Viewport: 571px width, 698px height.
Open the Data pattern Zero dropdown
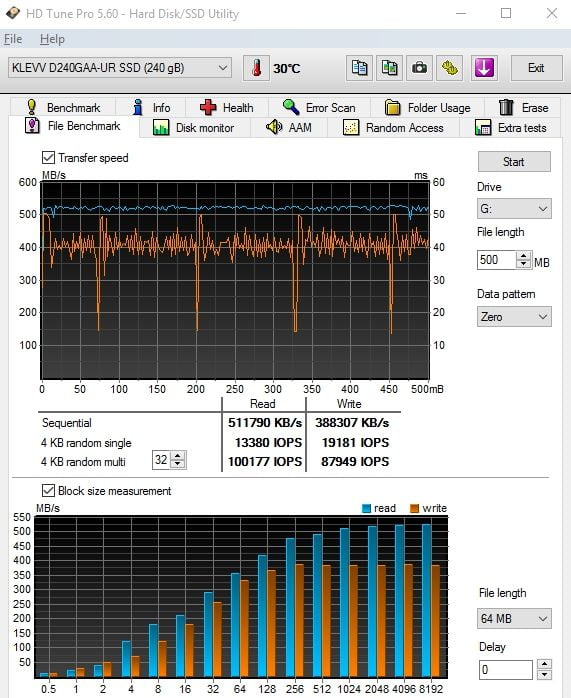pos(514,317)
